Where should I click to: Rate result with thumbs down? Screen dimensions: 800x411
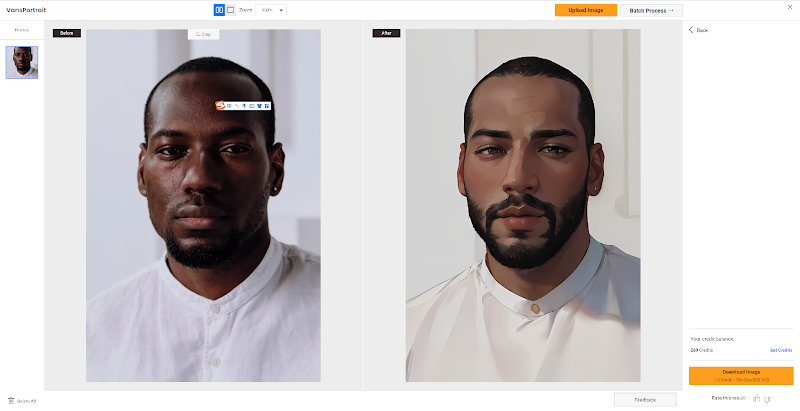tap(767, 399)
